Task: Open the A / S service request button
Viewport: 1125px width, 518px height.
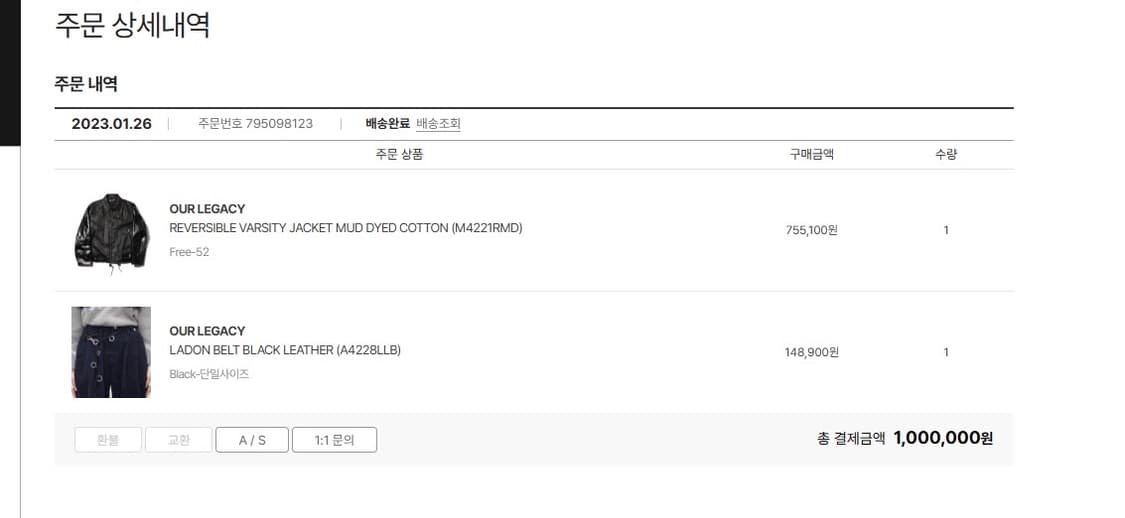Action: pyautogui.click(x=252, y=440)
